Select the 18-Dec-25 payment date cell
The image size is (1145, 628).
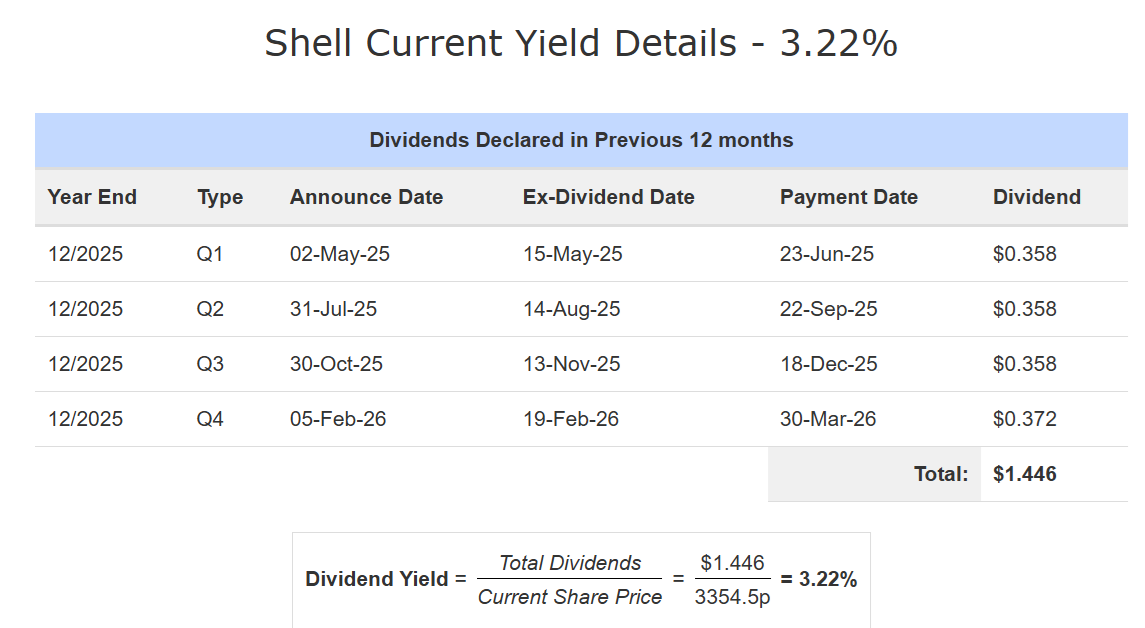tap(828, 364)
